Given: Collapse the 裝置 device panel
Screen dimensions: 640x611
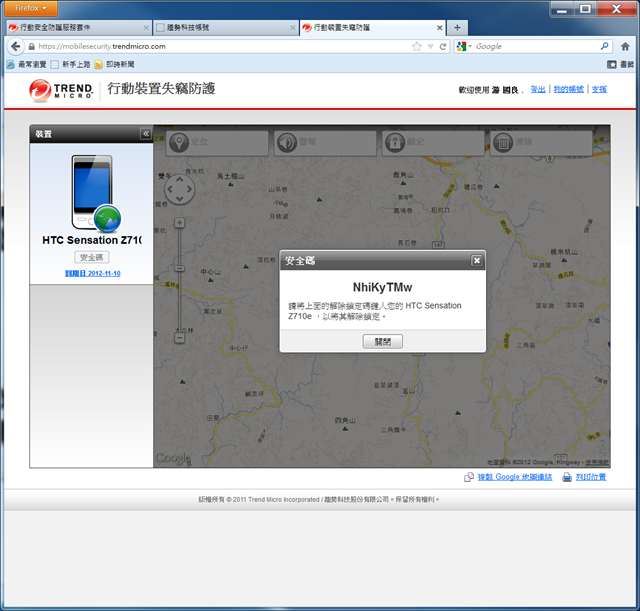Looking at the screenshot, I should [x=146, y=134].
